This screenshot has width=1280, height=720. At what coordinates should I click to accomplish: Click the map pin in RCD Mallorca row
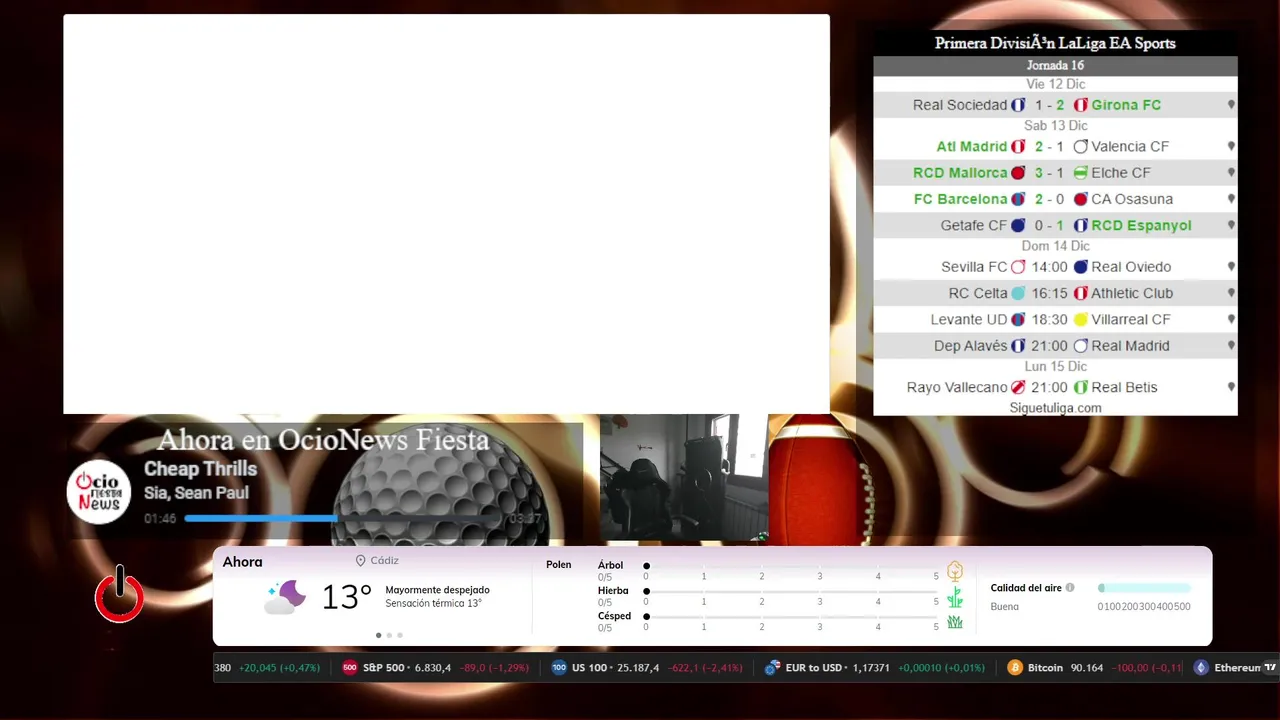[1231, 173]
